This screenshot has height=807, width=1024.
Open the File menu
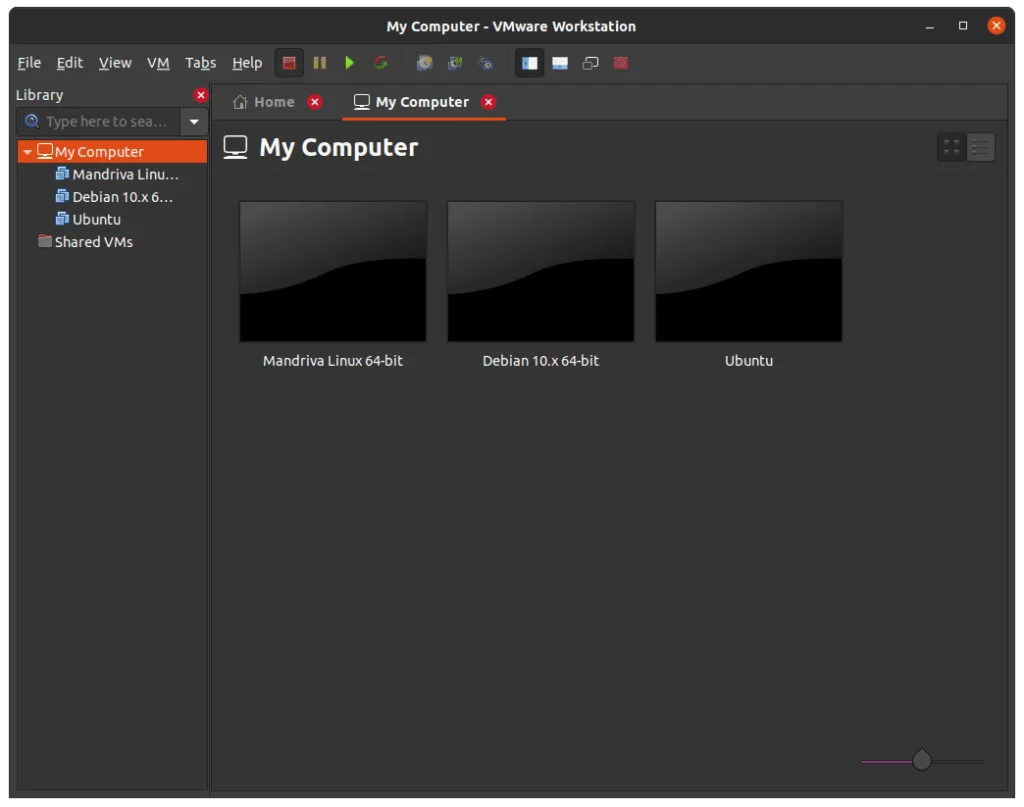tap(29, 63)
